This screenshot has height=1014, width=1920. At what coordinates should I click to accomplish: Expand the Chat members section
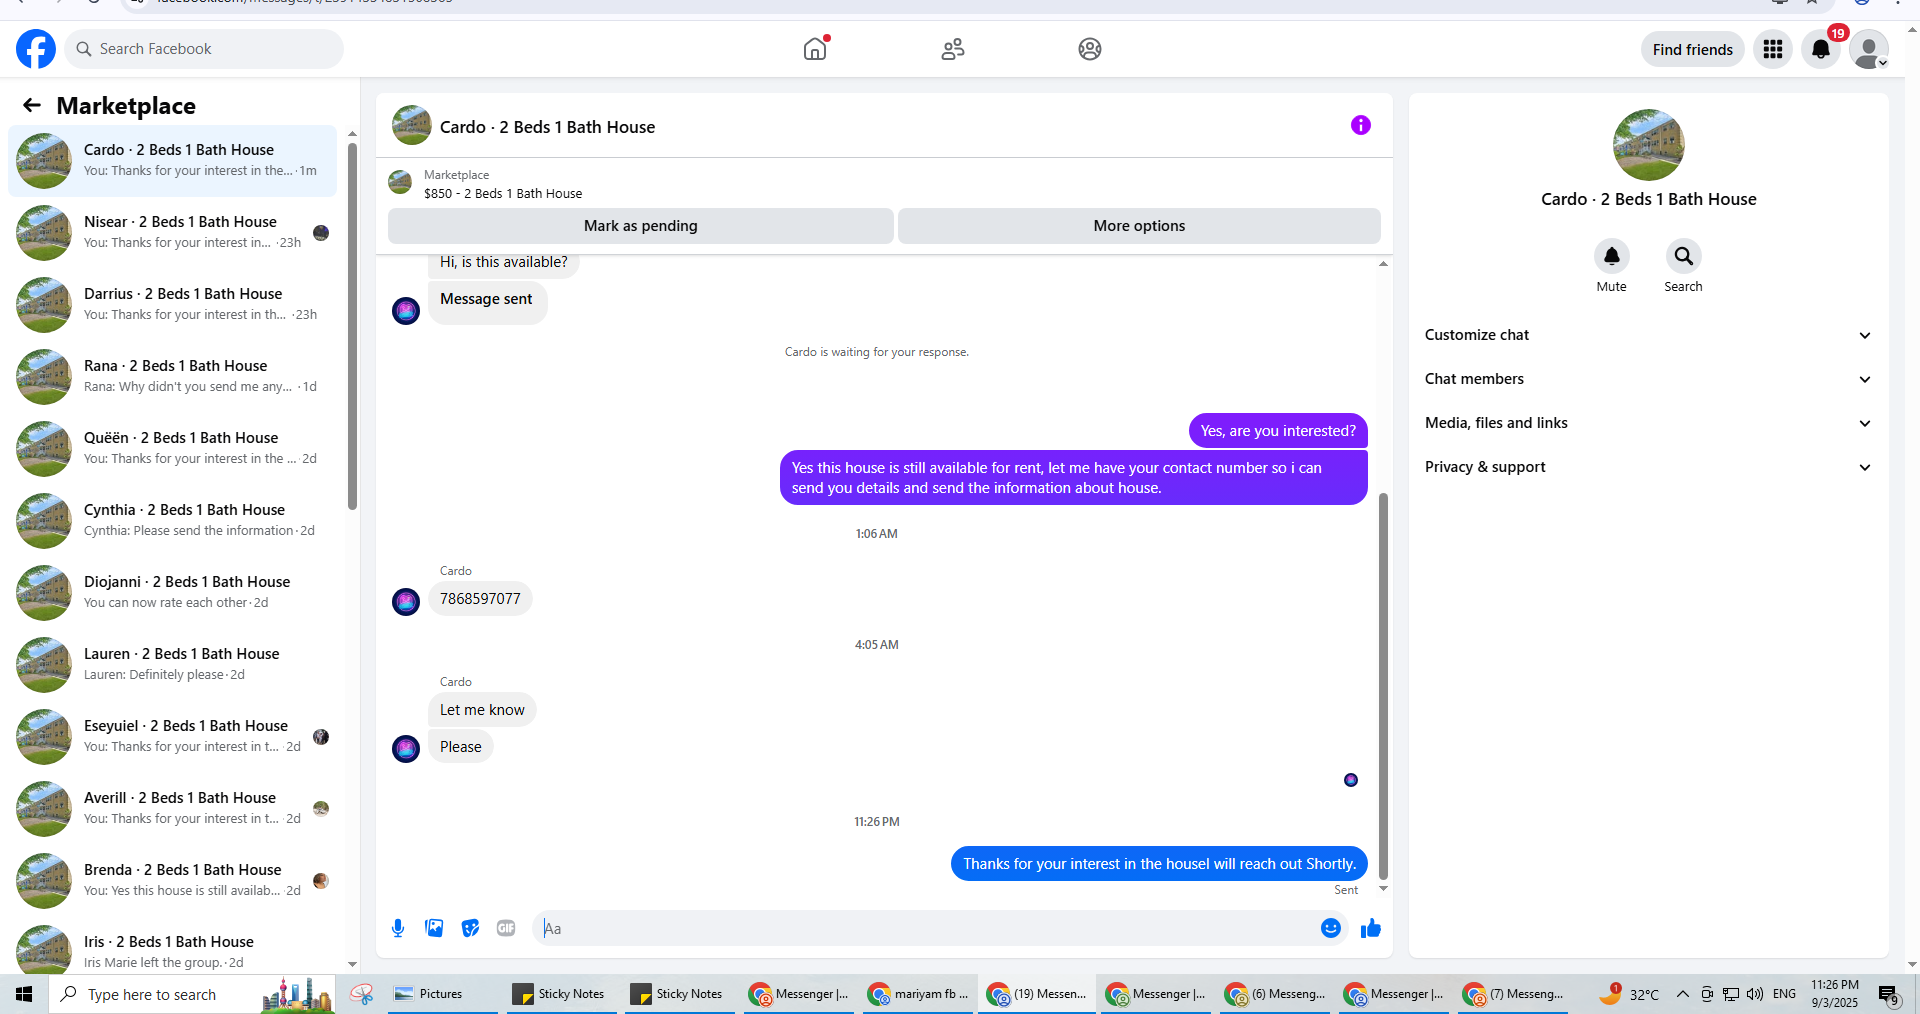[x=1648, y=379]
